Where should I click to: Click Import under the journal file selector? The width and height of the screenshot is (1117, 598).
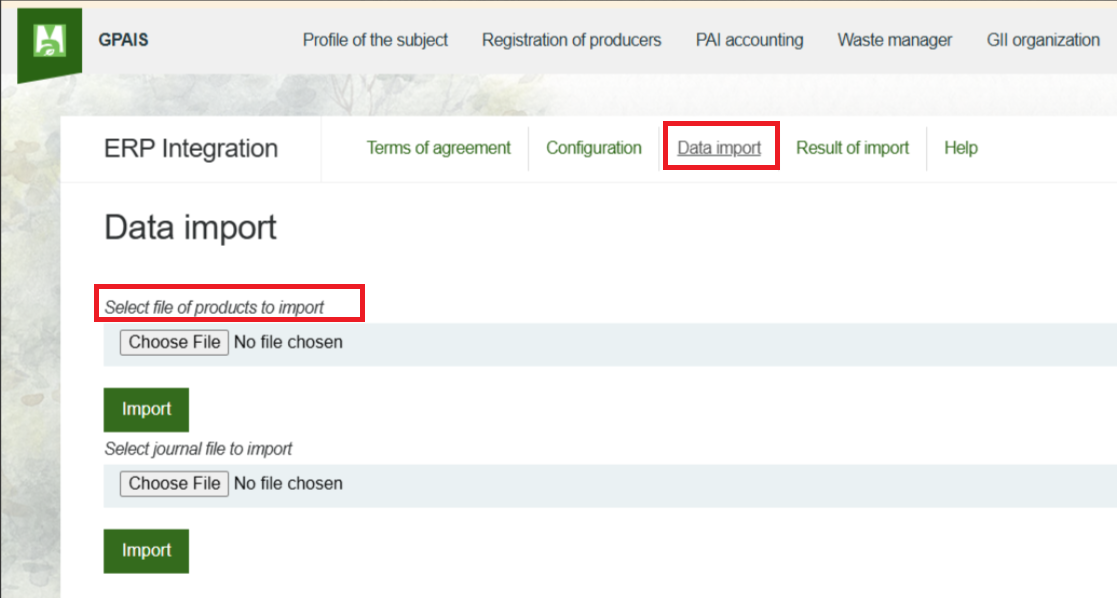[145, 551]
